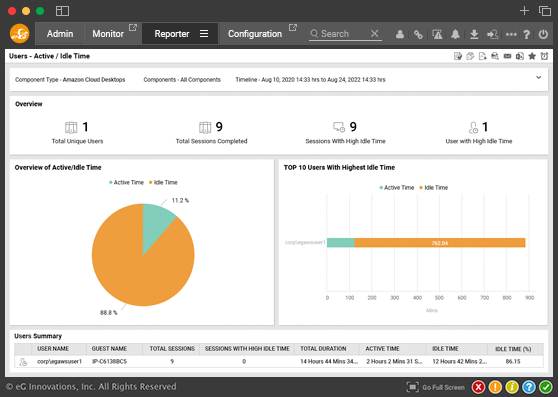Open the Reporter hamburger menu

pos(204,33)
